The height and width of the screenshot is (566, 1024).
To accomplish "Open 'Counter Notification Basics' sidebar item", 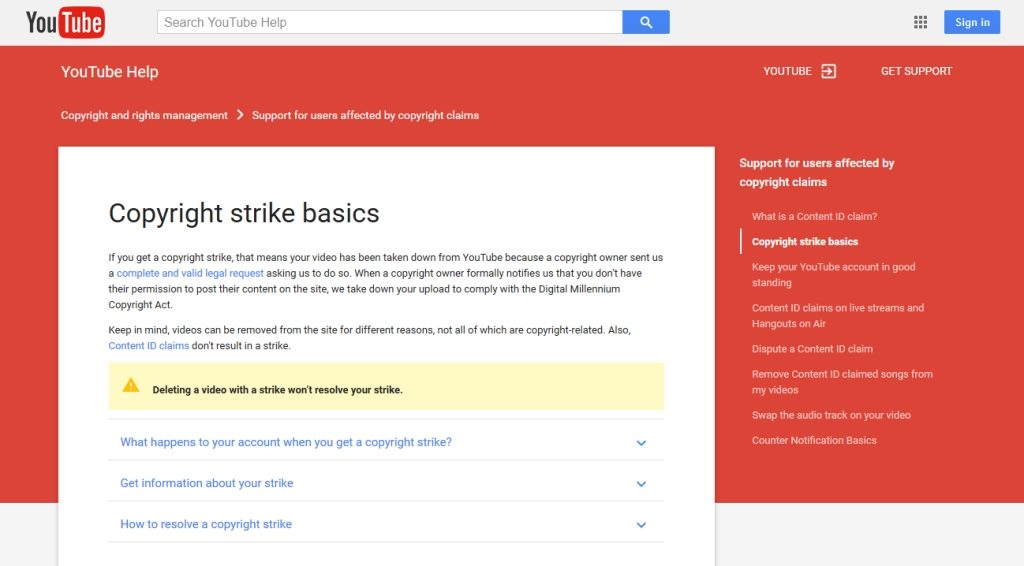I will pyautogui.click(x=814, y=440).
